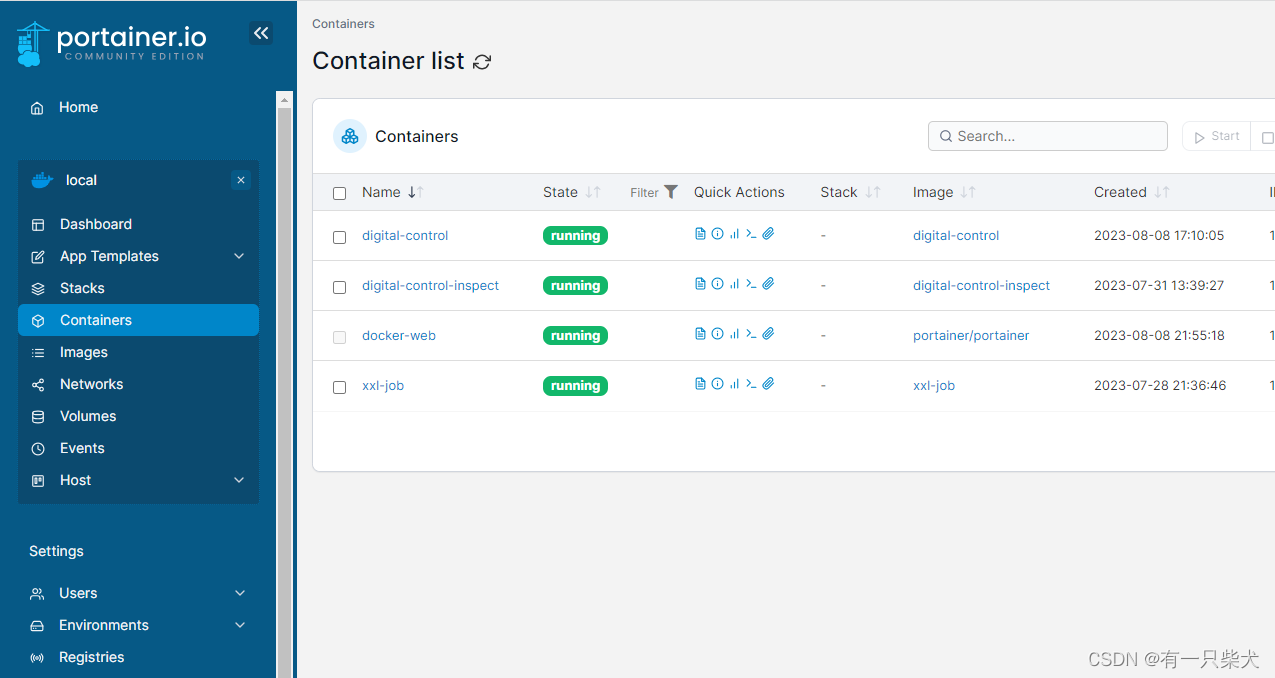
Task: Open the State column filter icon
Action: coord(670,192)
